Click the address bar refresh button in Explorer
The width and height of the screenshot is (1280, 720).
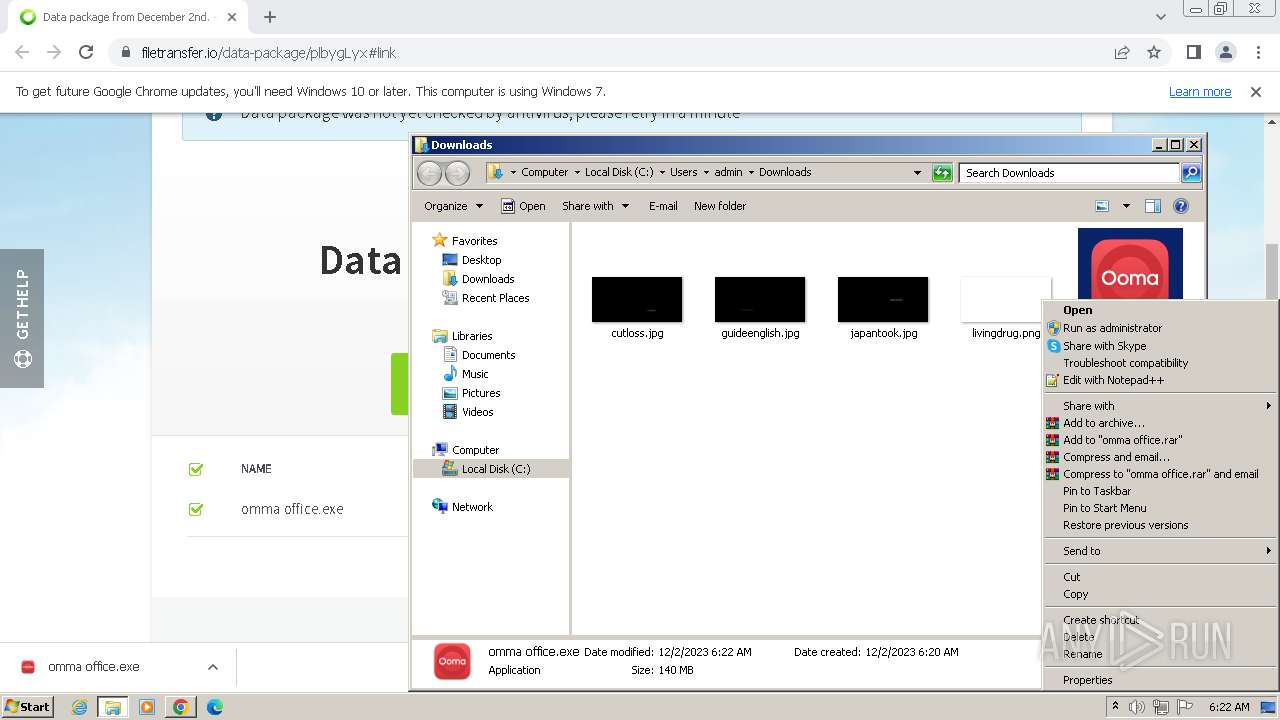[942, 173]
